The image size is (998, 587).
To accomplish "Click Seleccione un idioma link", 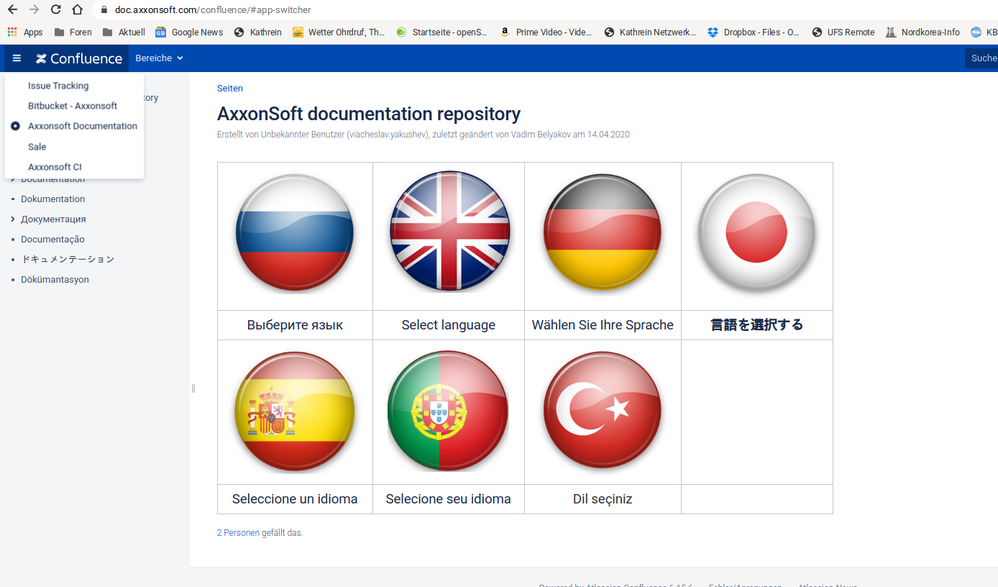I will 295,499.
